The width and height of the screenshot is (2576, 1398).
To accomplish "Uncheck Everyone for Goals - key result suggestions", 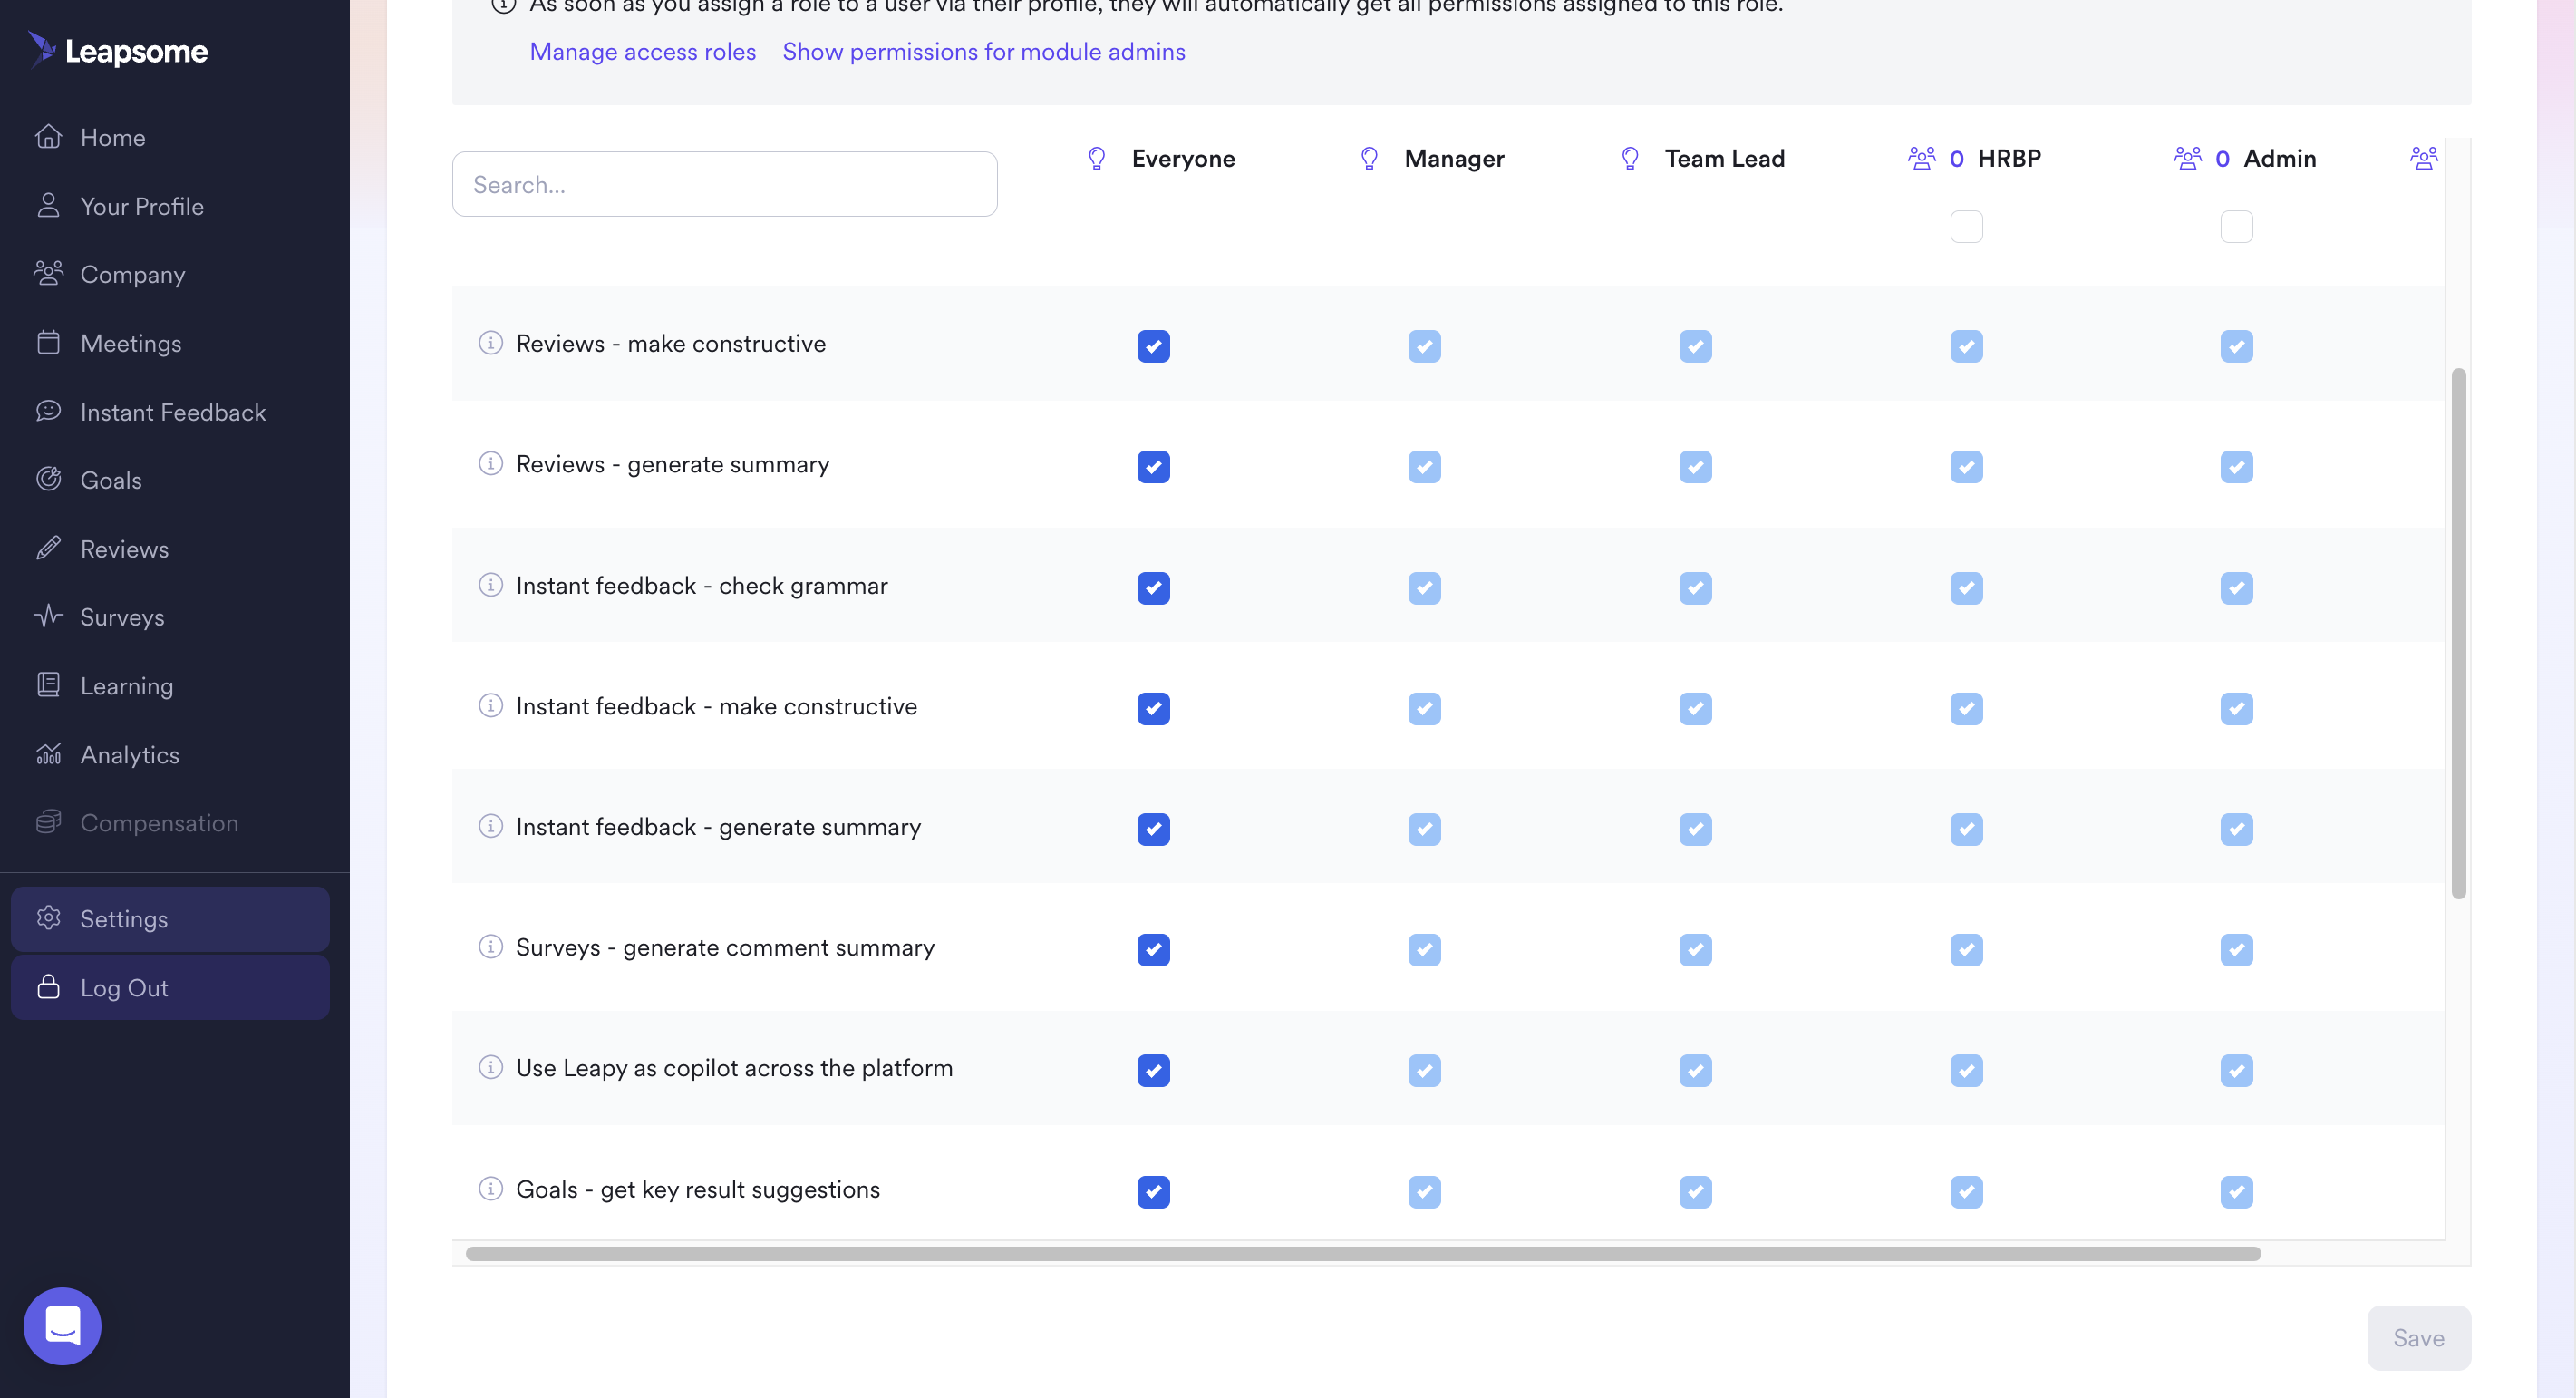I will [x=1153, y=1192].
